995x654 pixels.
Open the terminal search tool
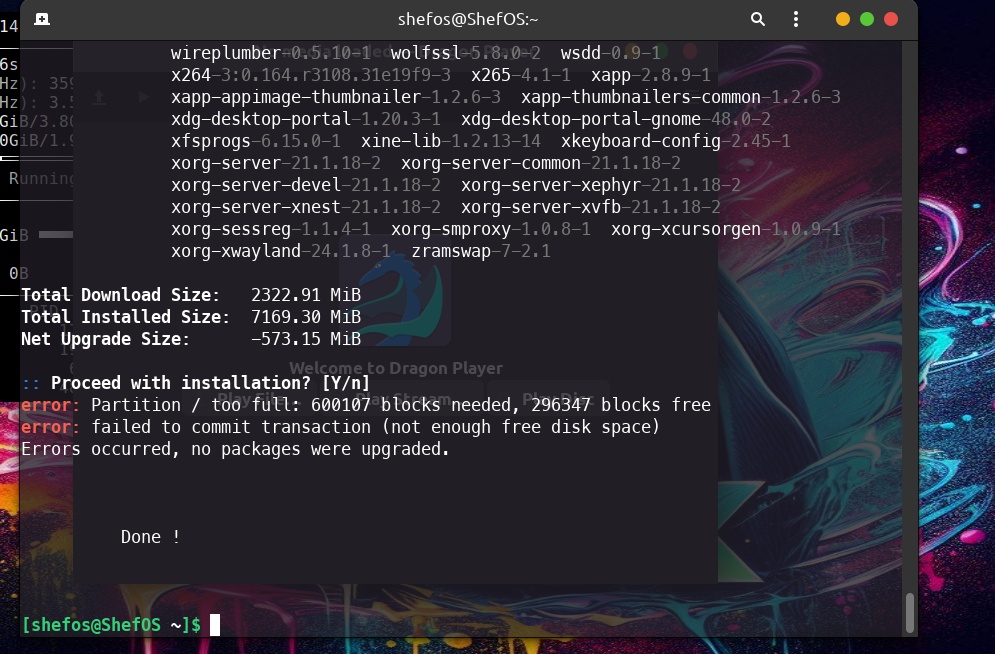click(758, 19)
